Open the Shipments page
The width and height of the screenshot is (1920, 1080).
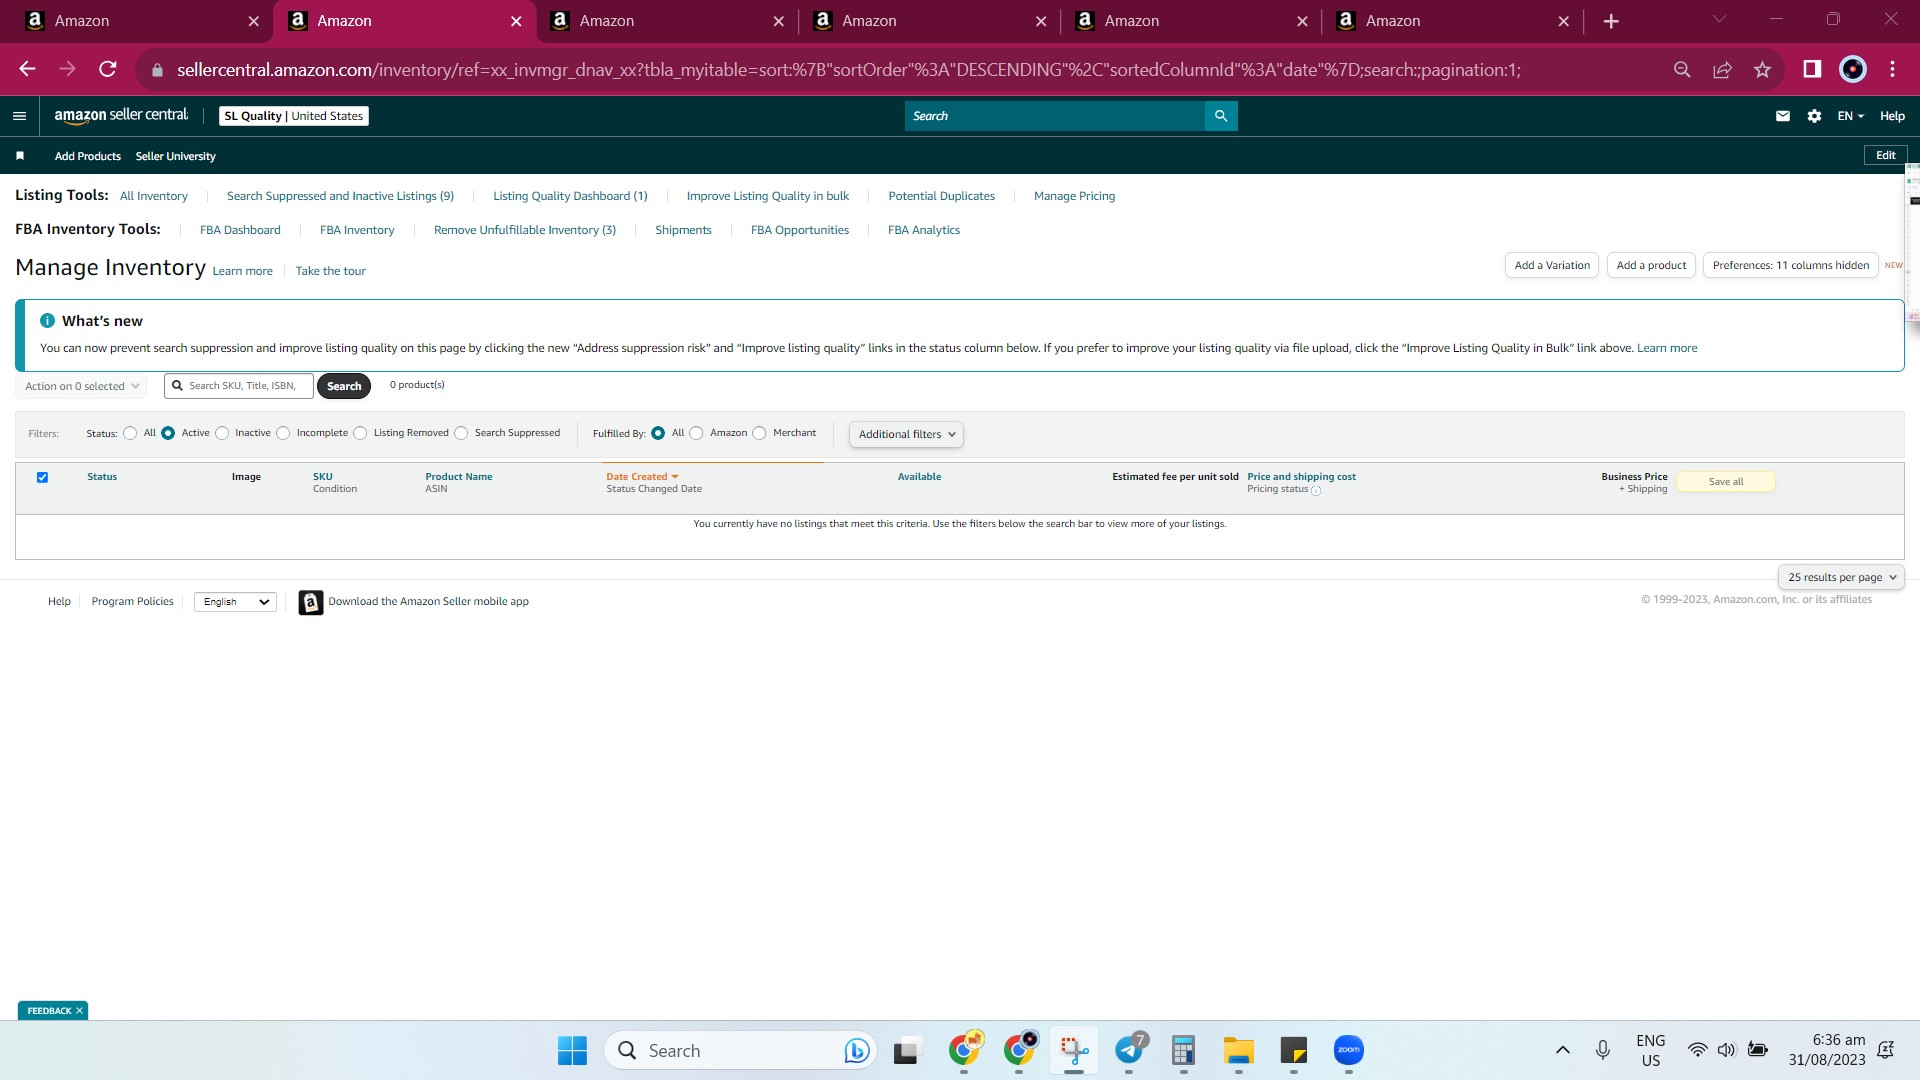click(x=683, y=230)
